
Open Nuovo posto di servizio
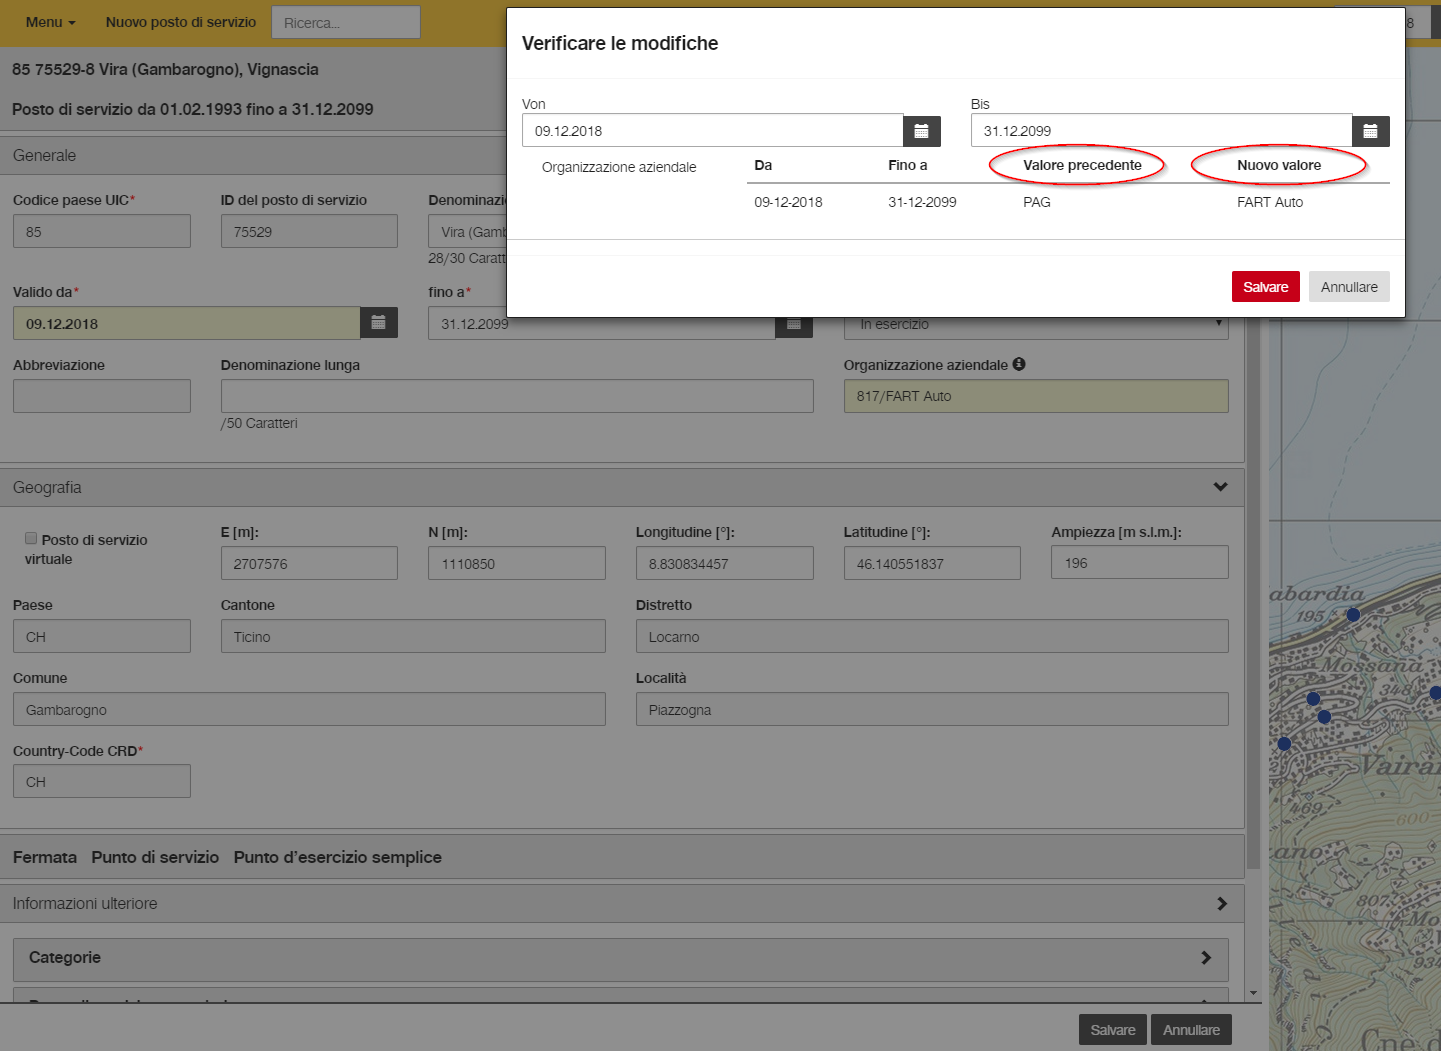[x=181, y=22]
